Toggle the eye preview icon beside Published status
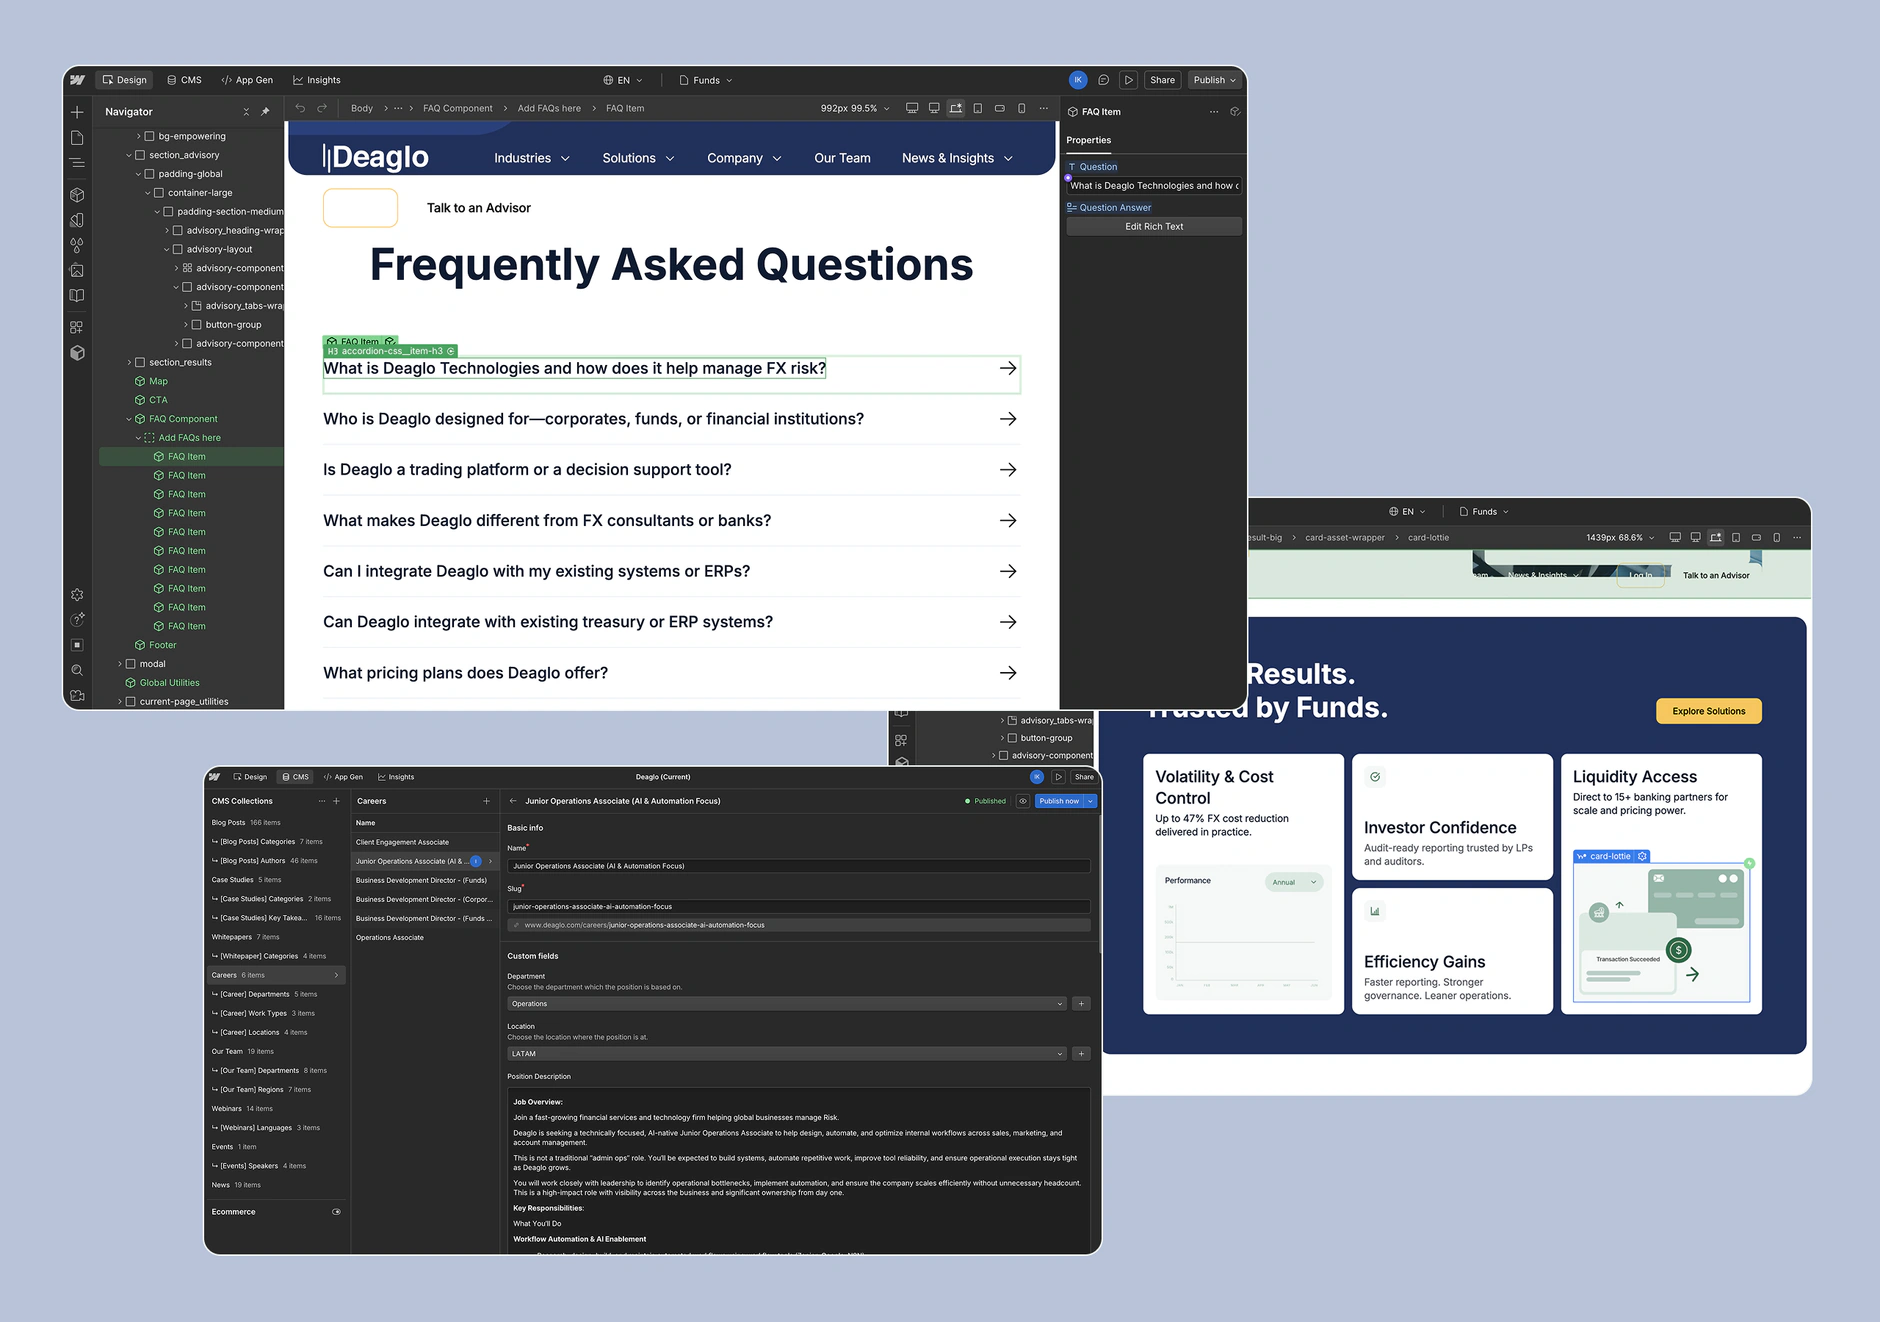The image size is (1880, 1322). point(1023,801)
